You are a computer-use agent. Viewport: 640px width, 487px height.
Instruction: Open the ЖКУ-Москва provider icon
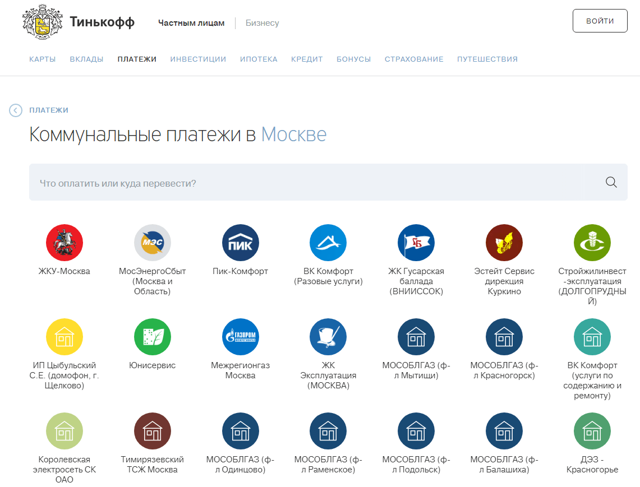tap(64, 242)
